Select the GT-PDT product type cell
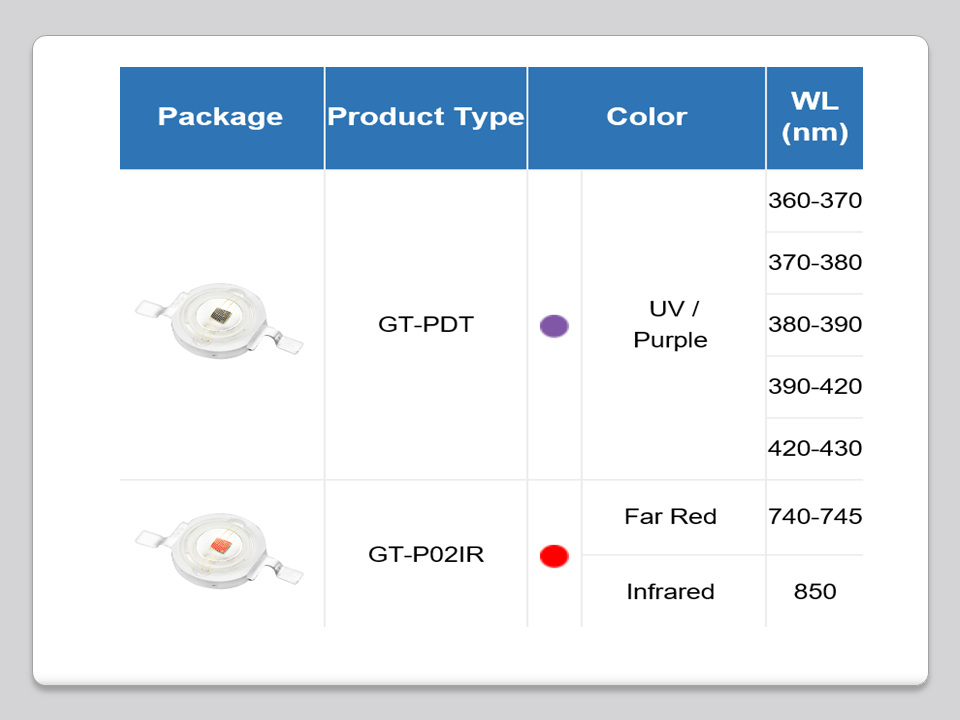960x720 pixels. click(x=425, y=324)
